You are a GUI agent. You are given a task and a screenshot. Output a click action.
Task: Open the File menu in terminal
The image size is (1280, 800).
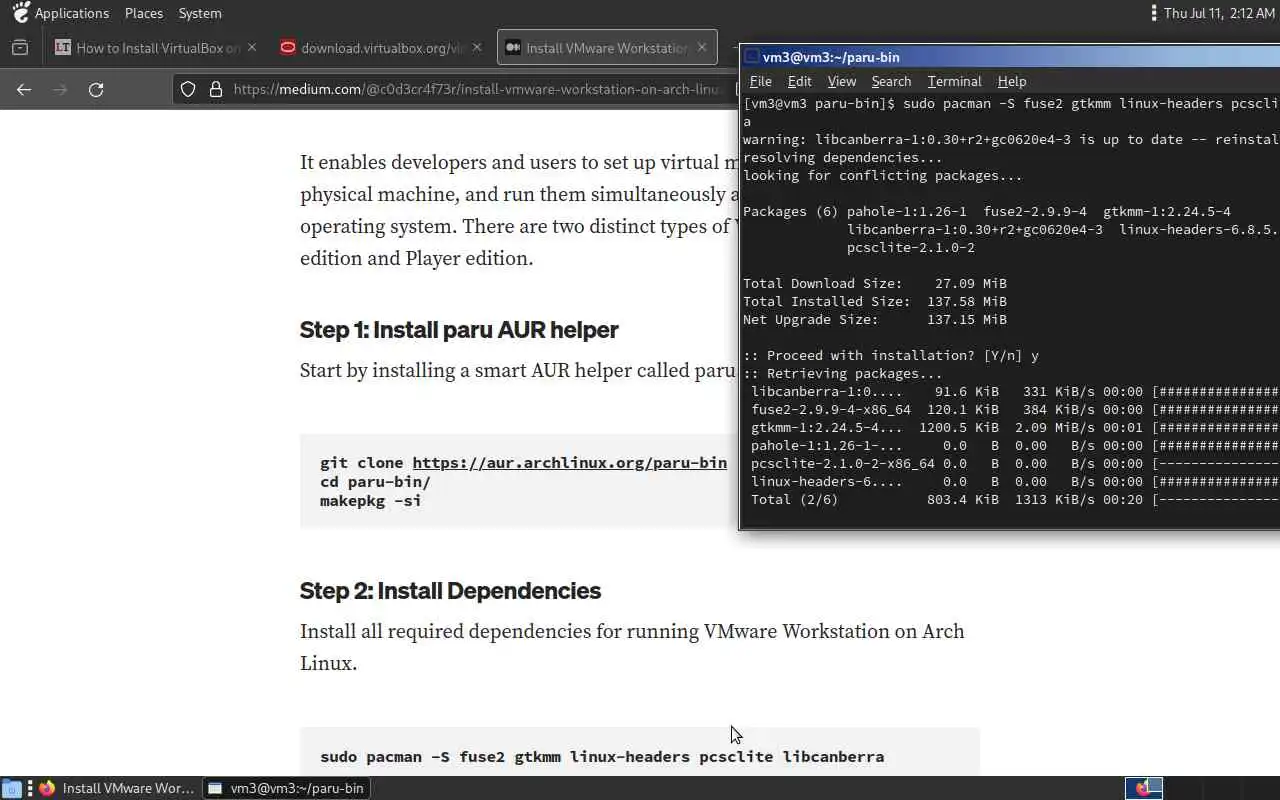click(760, 81)
